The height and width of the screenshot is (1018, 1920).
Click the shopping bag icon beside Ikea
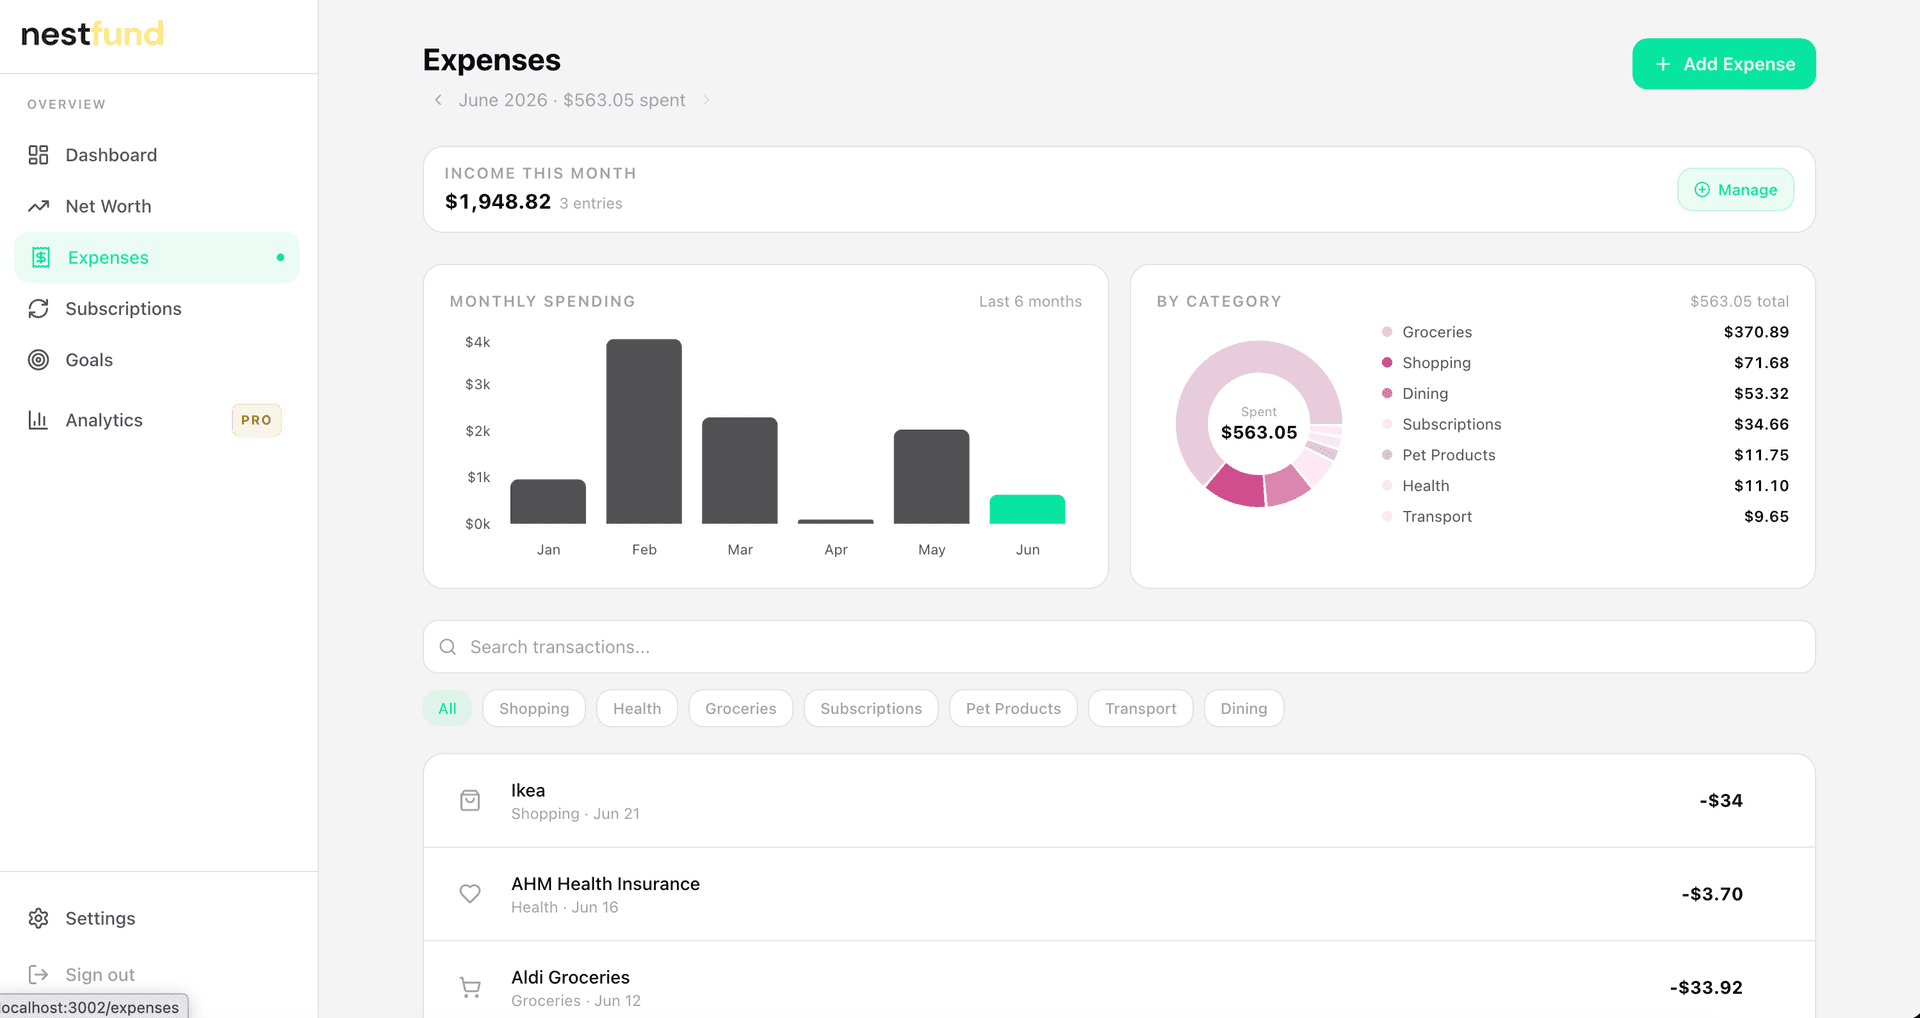tap(470, 800)
